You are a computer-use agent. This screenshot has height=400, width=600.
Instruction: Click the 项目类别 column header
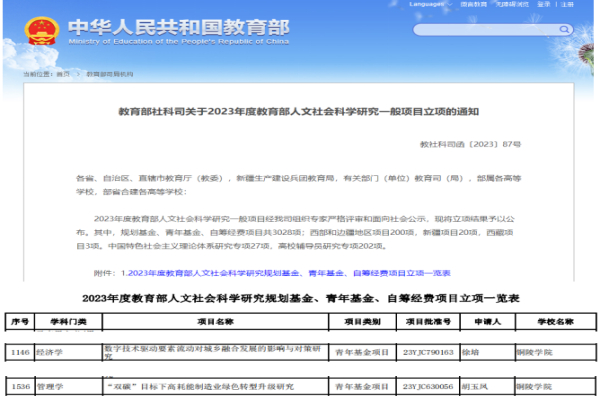click(362, 322)
